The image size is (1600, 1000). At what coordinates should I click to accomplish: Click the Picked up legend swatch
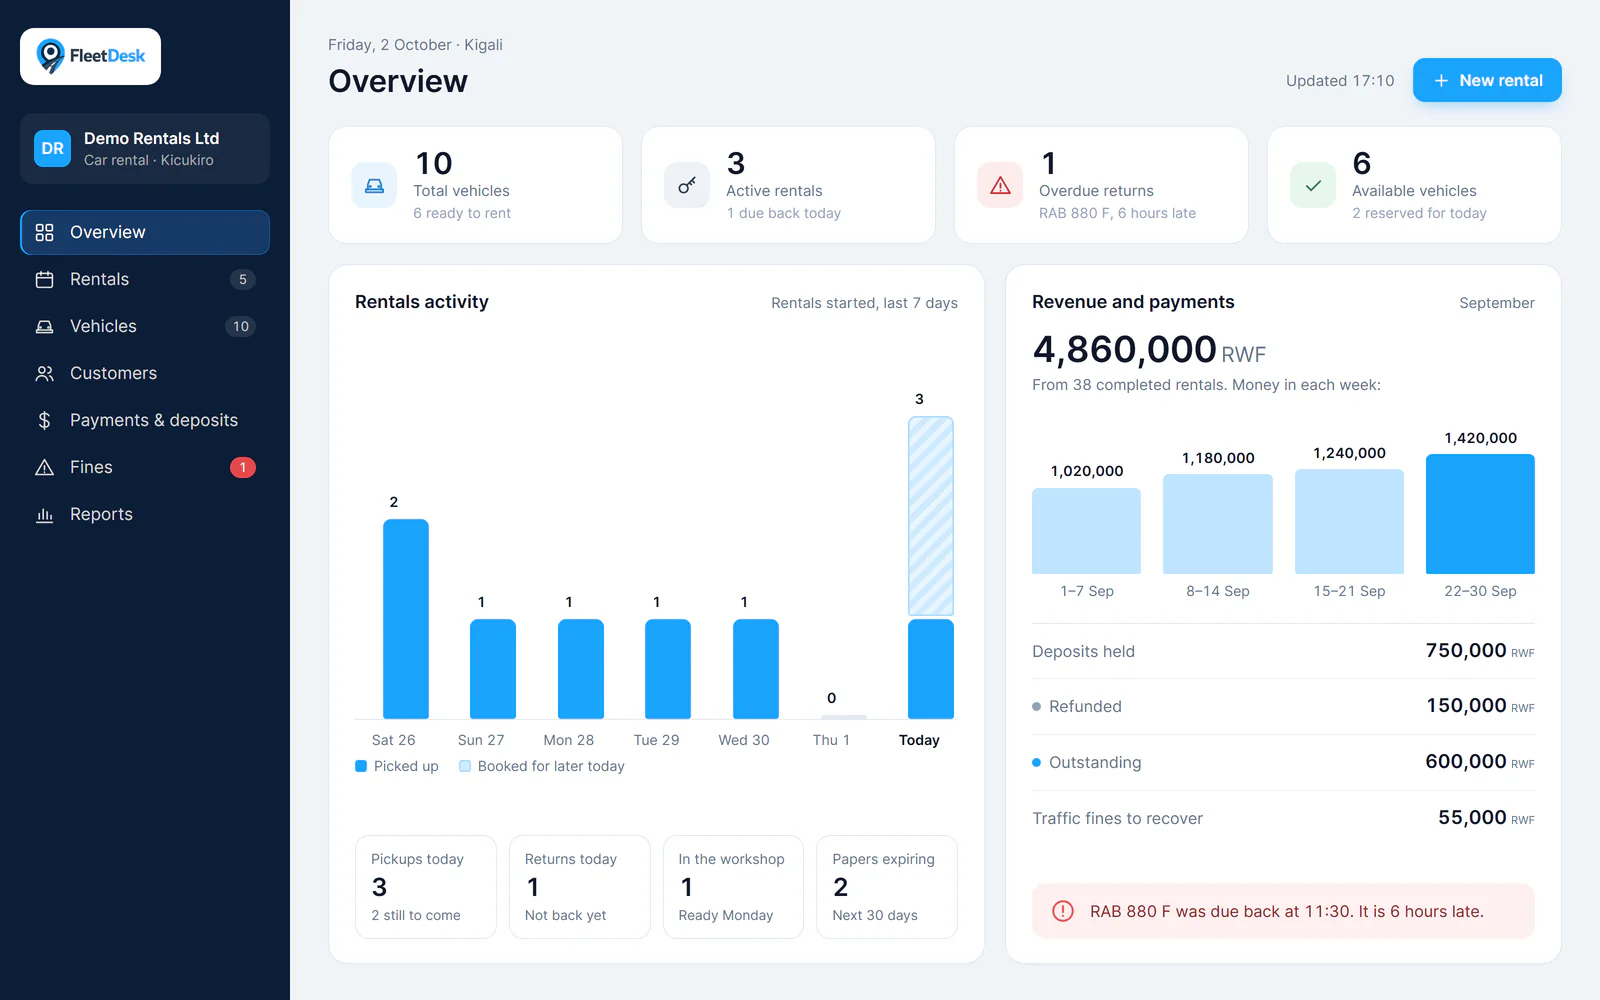[361, 766]
